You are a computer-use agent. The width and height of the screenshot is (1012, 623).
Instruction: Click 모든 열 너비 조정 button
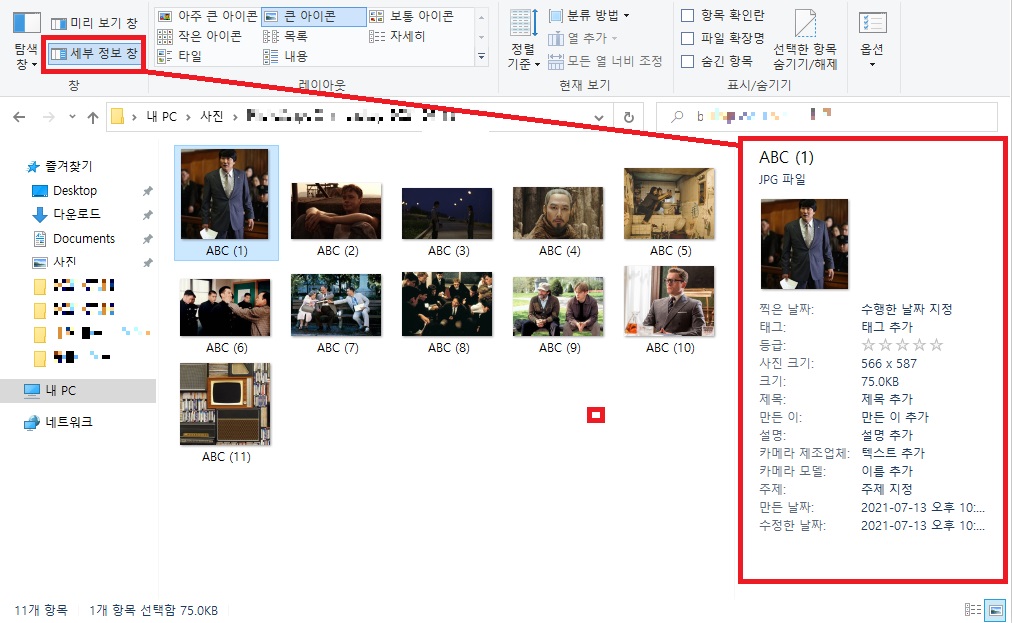click(605, 61)
